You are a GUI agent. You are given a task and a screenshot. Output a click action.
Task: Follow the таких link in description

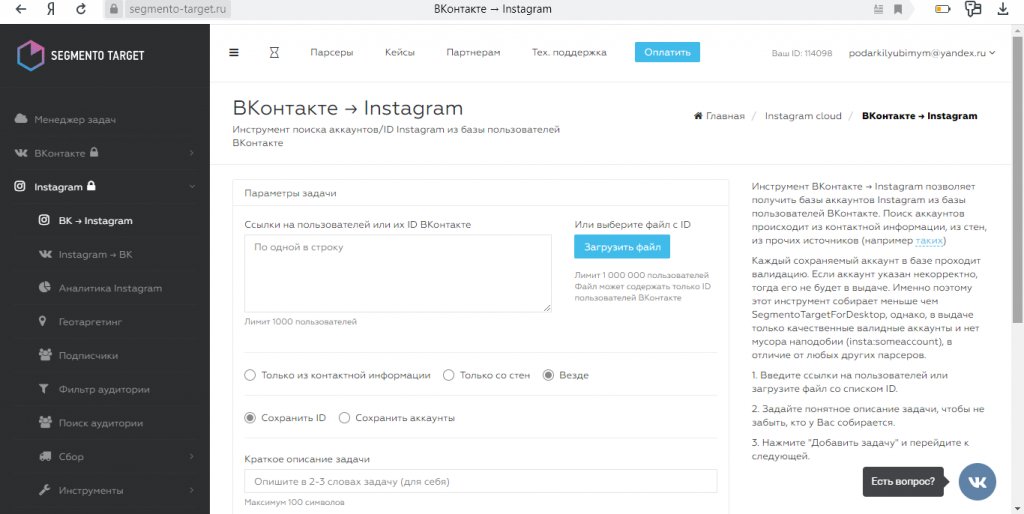(929, 241)
